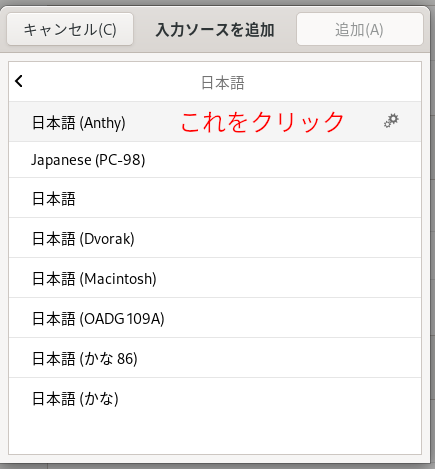Choose the Japanese (PC-98) layout

(x=215, y=160)
